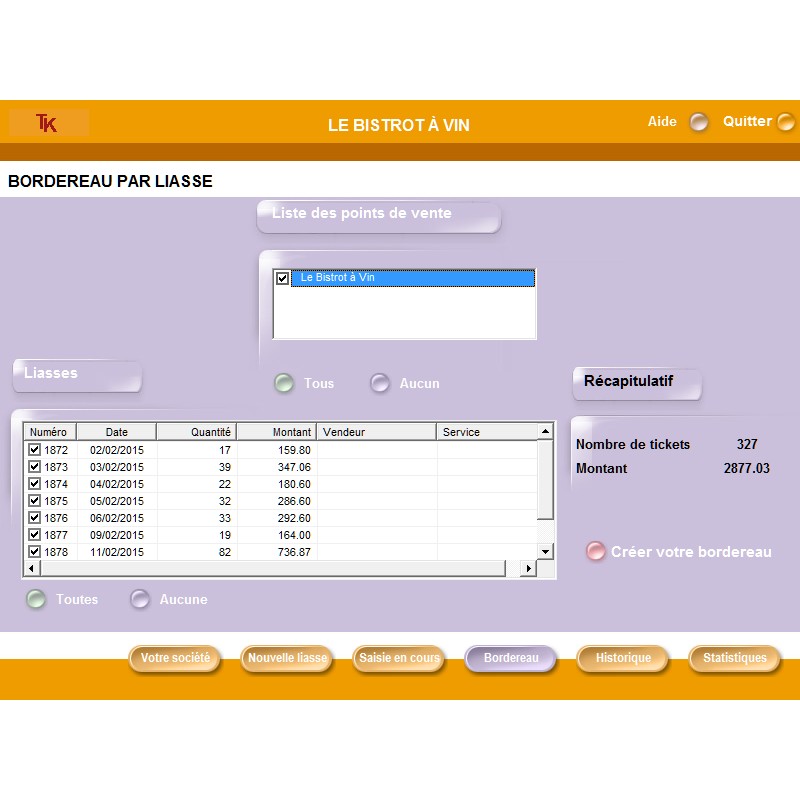The width and height of the screenshot is (800, 800).
Task: Click montant cell 286.60
Action: (294, 501)
